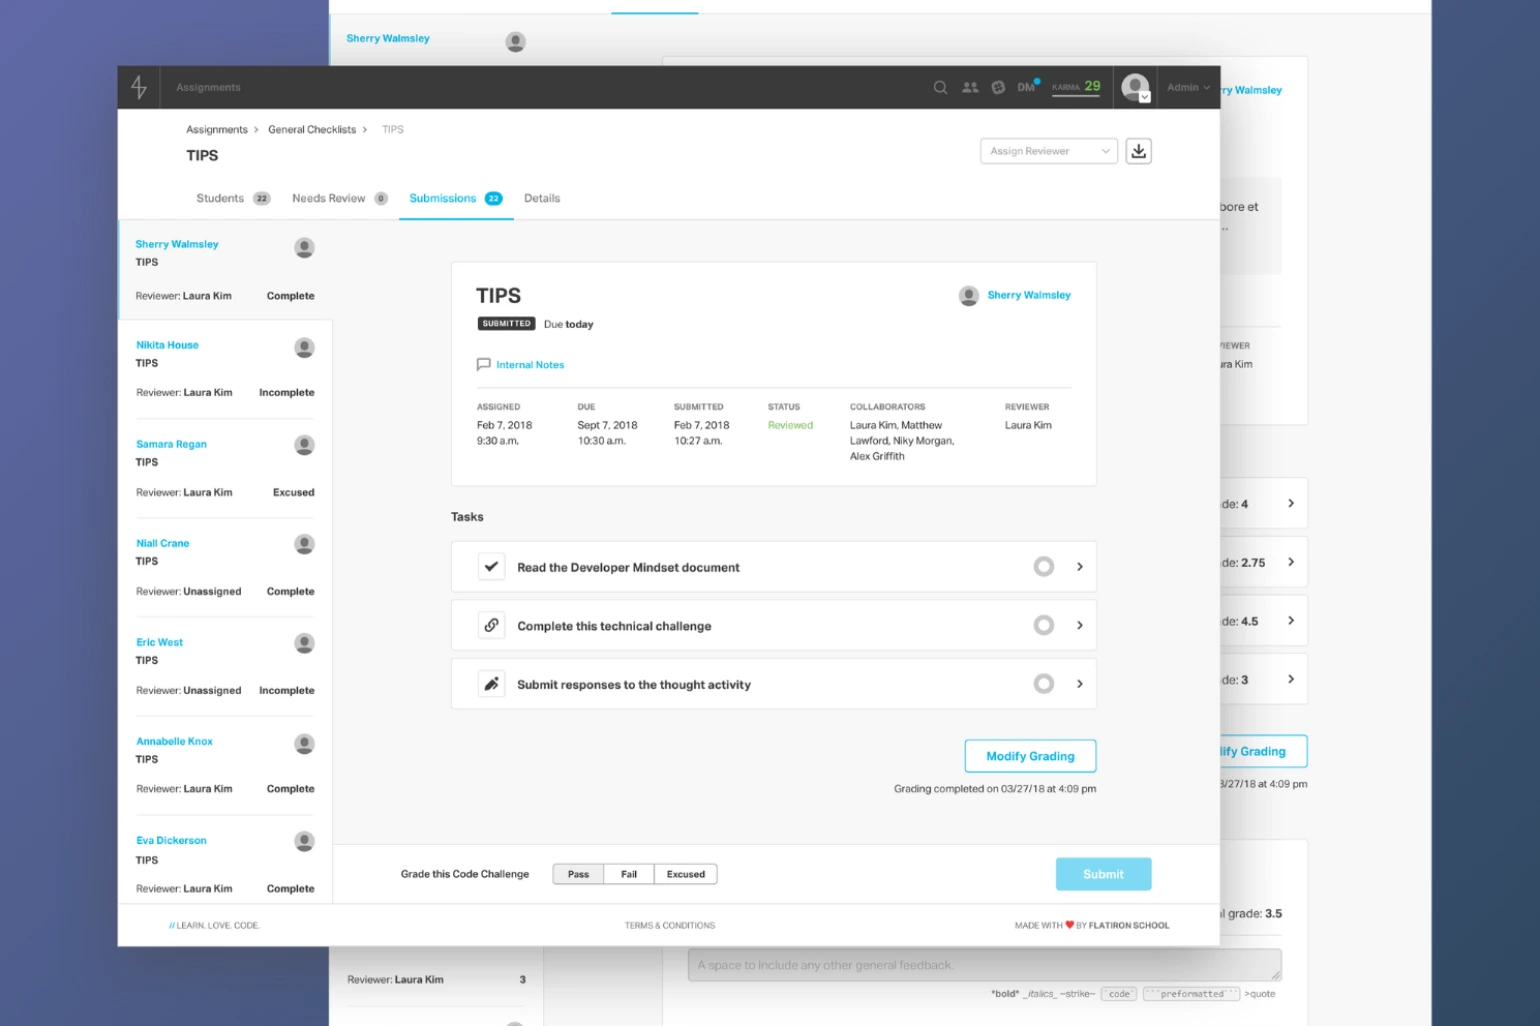This screenshot has width=1540, height=1026.
Task: Switch to the Needs Review tab
Action: 340,198
